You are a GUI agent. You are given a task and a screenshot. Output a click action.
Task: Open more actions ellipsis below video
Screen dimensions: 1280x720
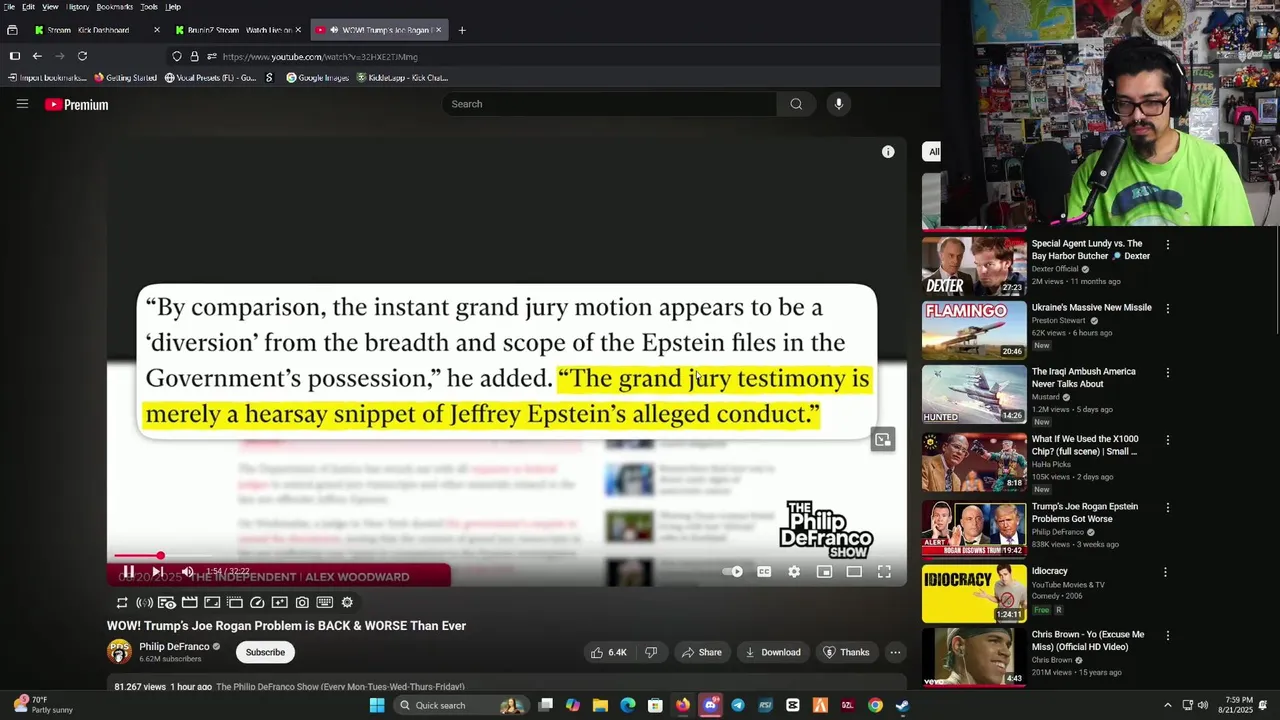[895, 652]
